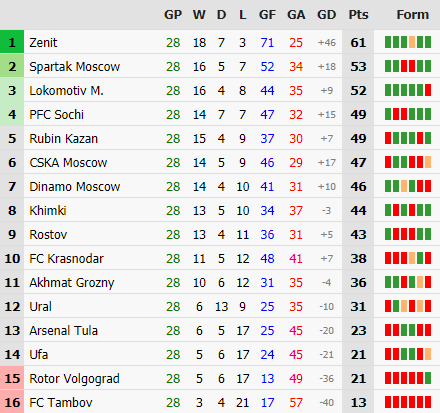
Task: Open Spartak Moscow team page
Action: click(75, 67)
